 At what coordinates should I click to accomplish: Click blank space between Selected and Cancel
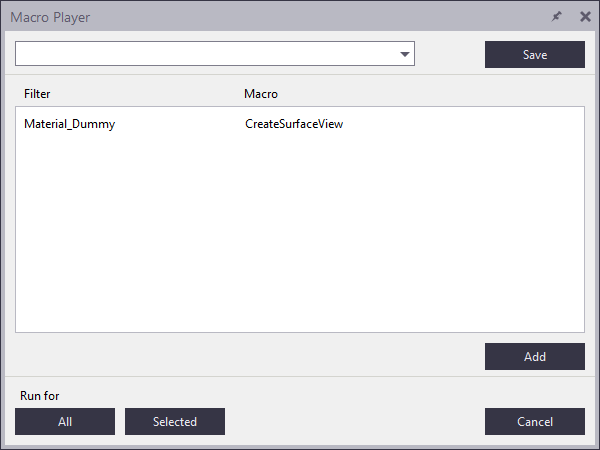point(355,422)
